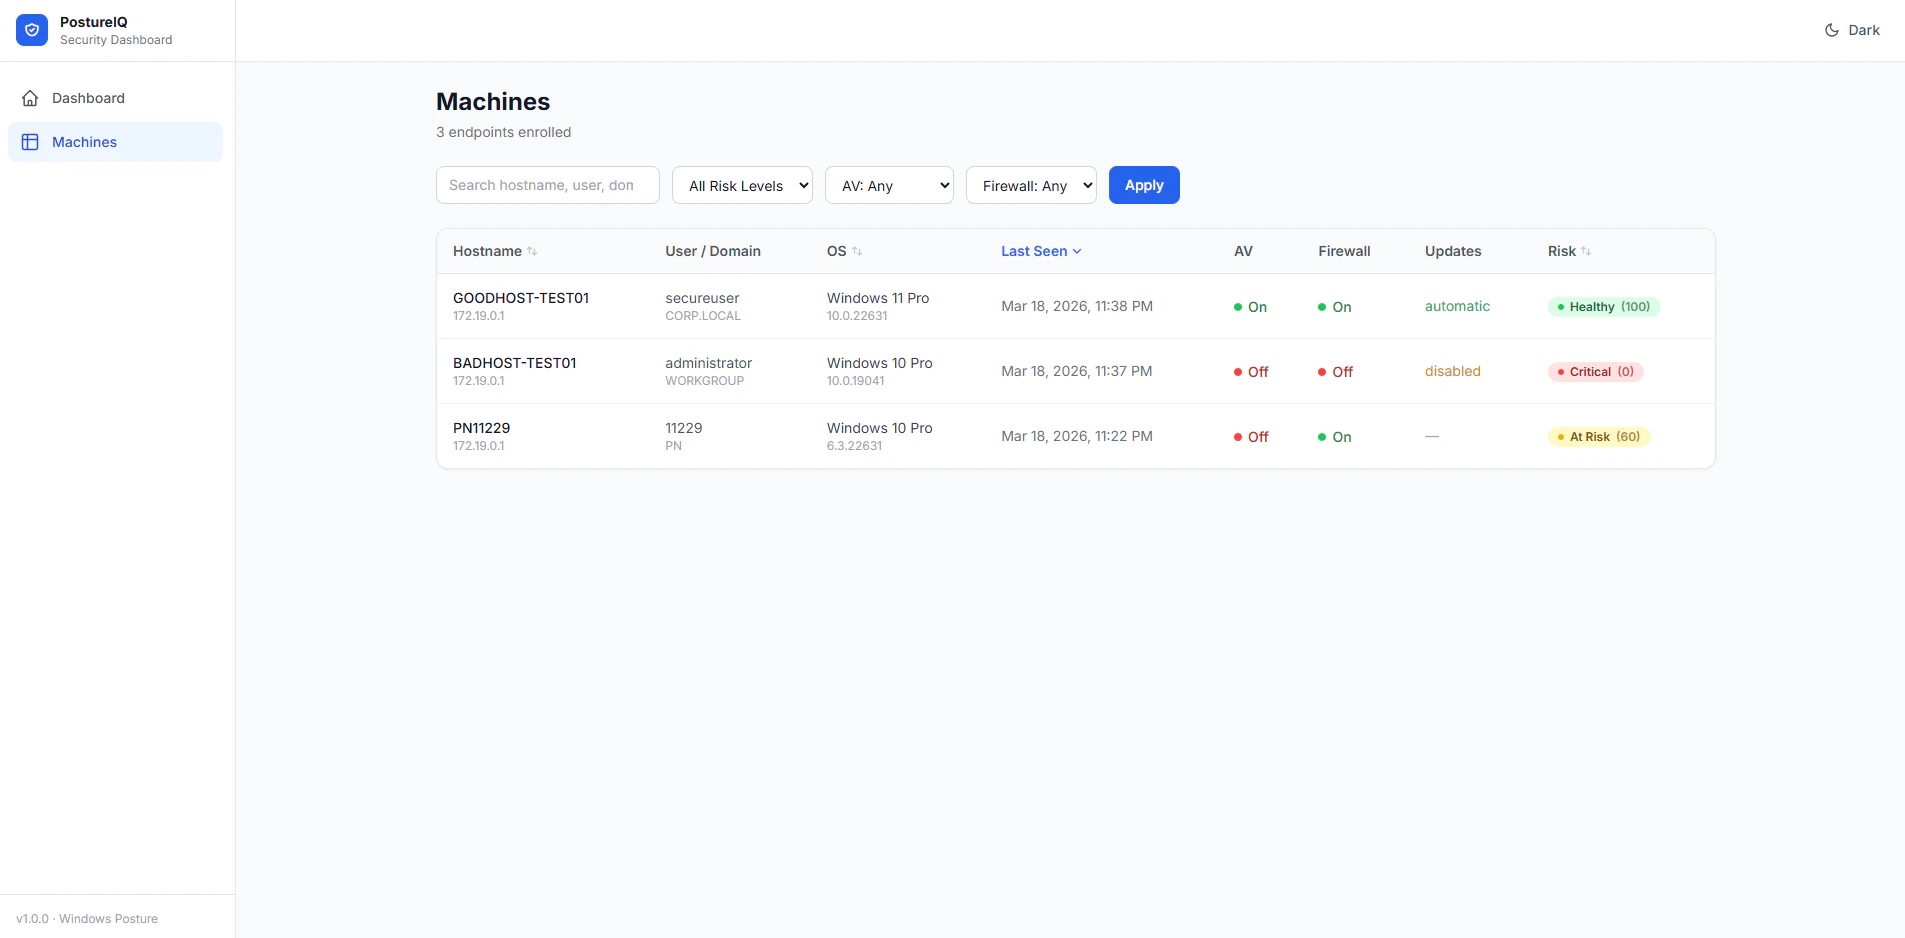This screenshot has width=1905, height=938.
Task: Open the All Risk Levels dropdown
Action: pyautogui.click(x=742, y=185)
